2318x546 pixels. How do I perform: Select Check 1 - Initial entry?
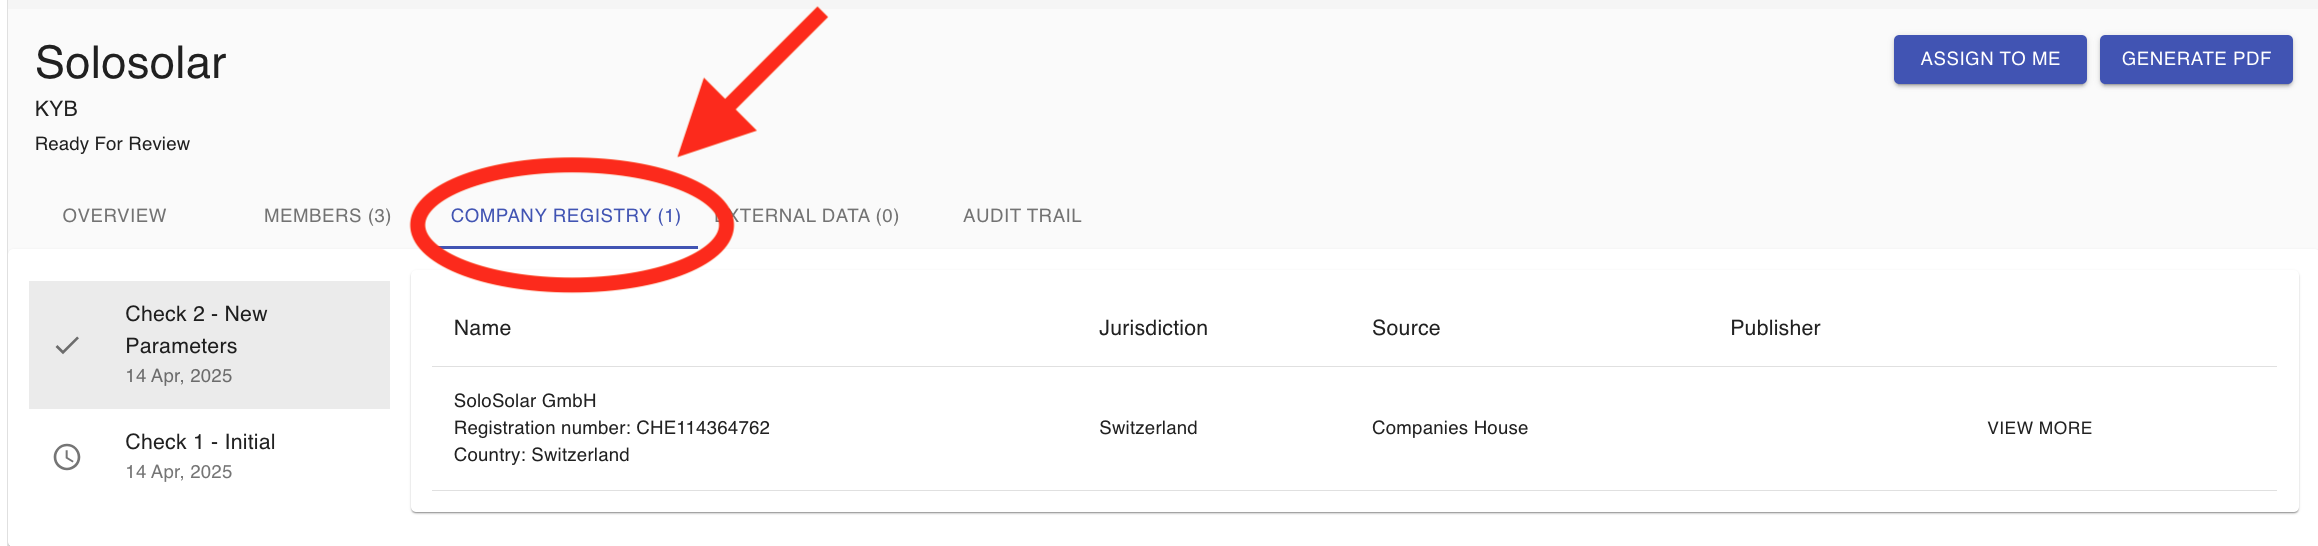coord(209,457)
